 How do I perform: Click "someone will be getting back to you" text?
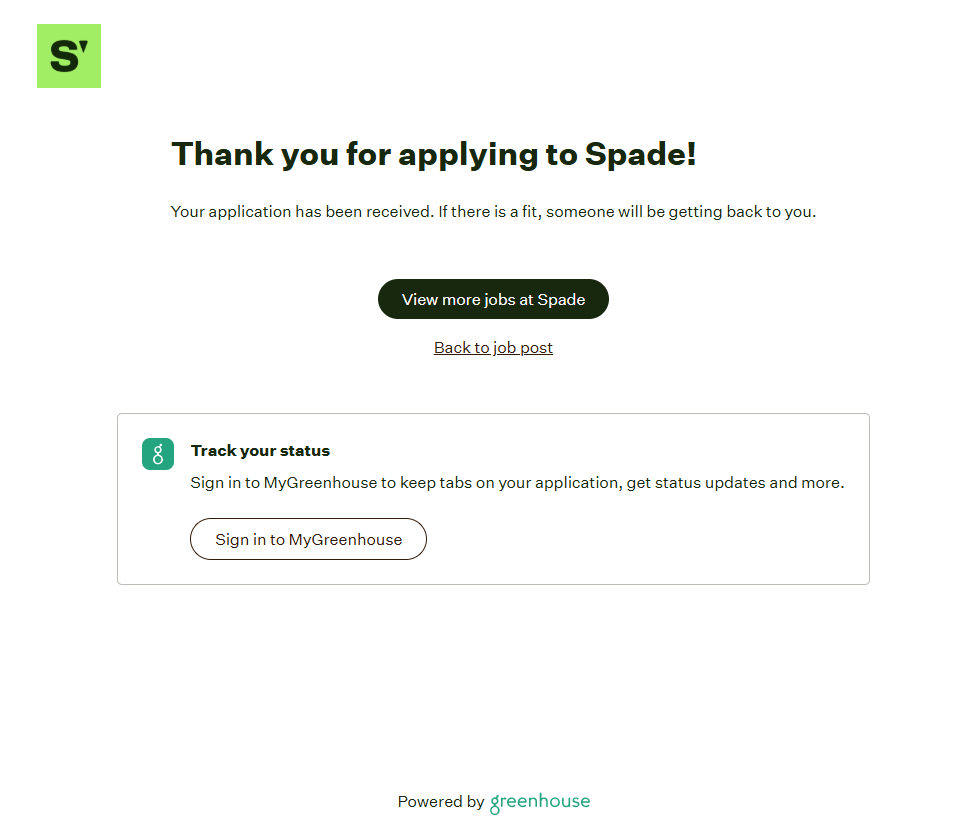click(681, 212)
